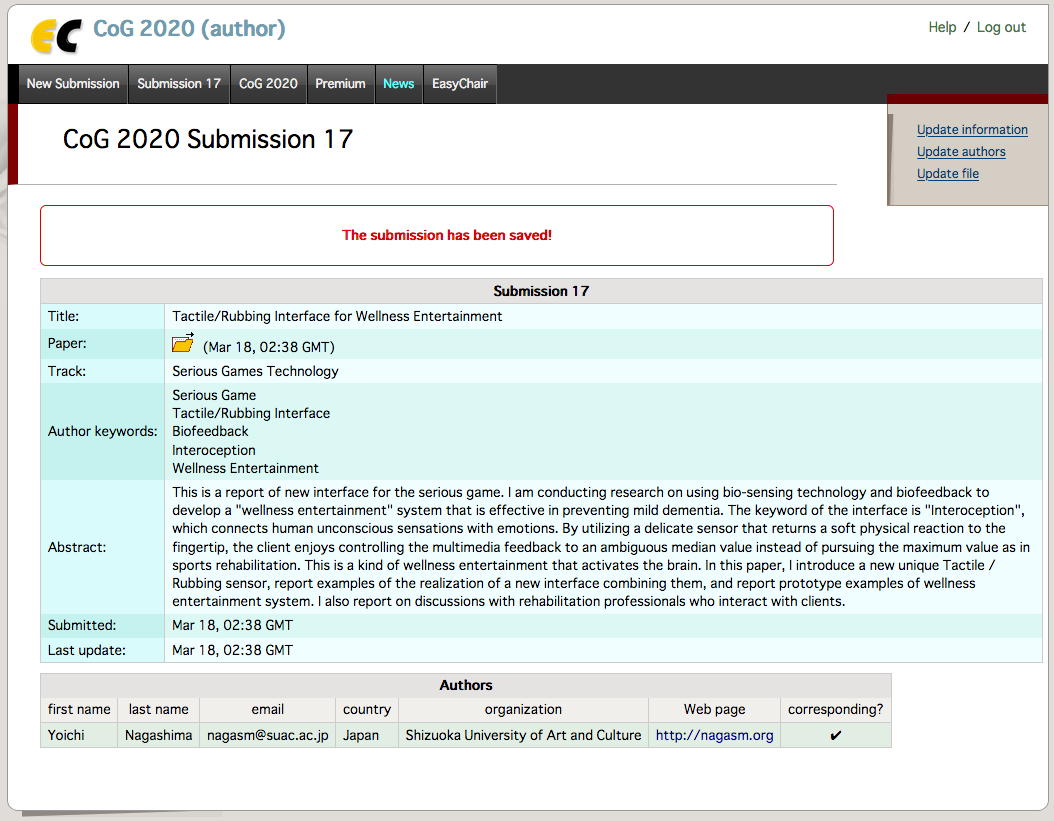The image size is (1054, 821).
Task: Click the Update file link
Action: coord(948,174)
